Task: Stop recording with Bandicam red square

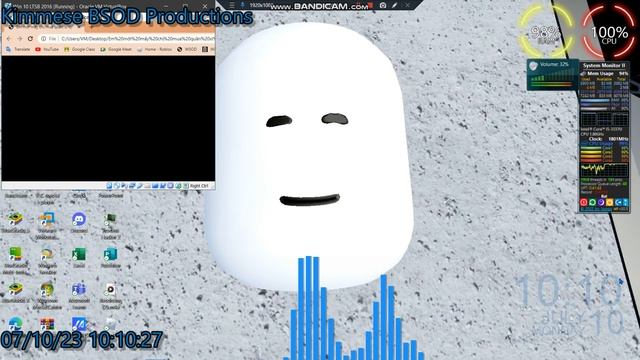Action: (370, 5)
